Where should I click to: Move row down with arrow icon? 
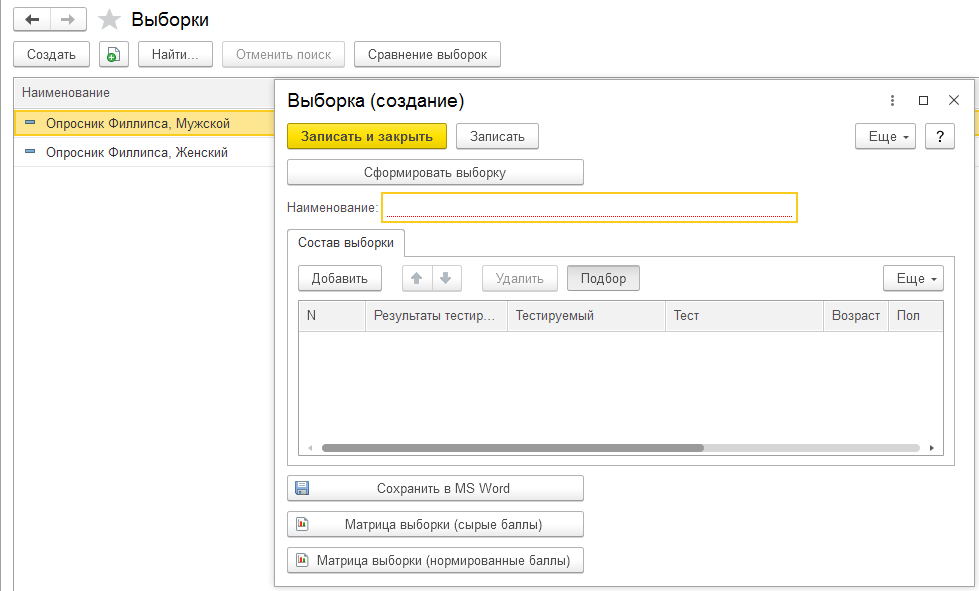(x=445, y=278)
